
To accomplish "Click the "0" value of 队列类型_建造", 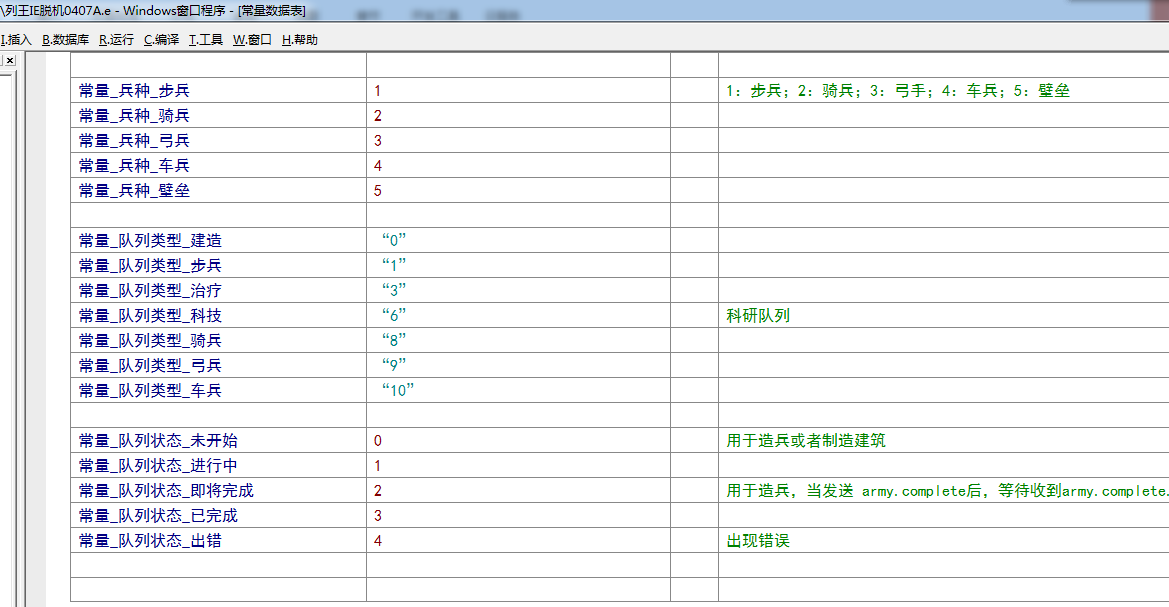I will [x=394, y=241].
